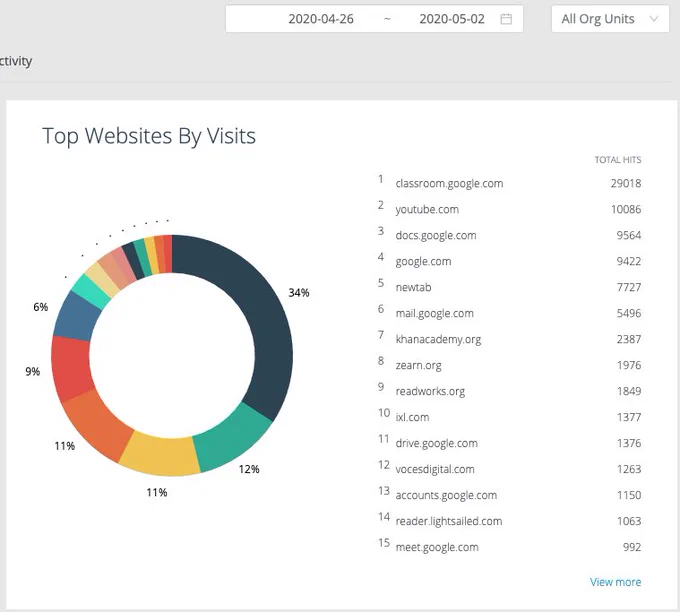680x612 pixels.
Task: Select the 12% teal donut segment
Action: pyautogui.click(x=236, y=440)
